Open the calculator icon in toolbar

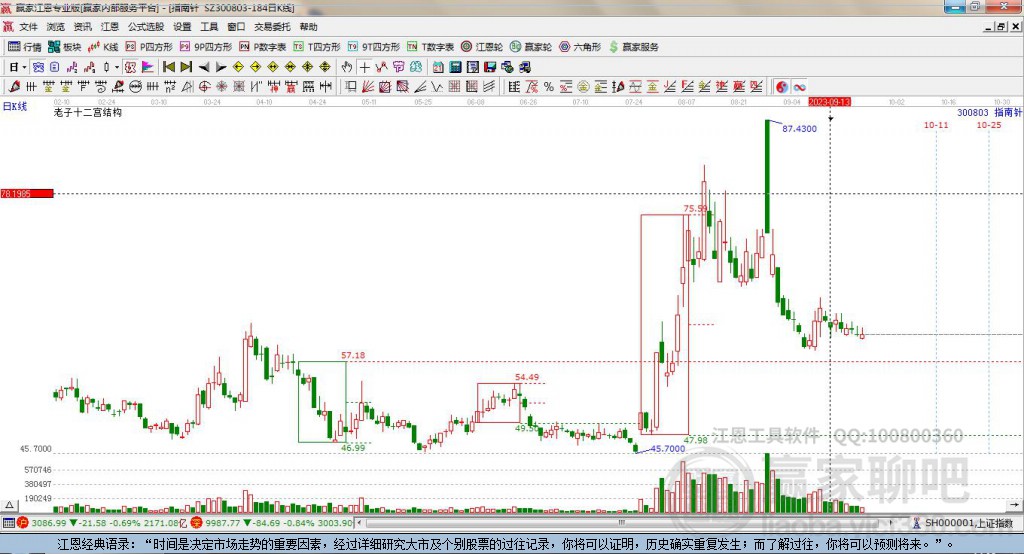point(456,67)
